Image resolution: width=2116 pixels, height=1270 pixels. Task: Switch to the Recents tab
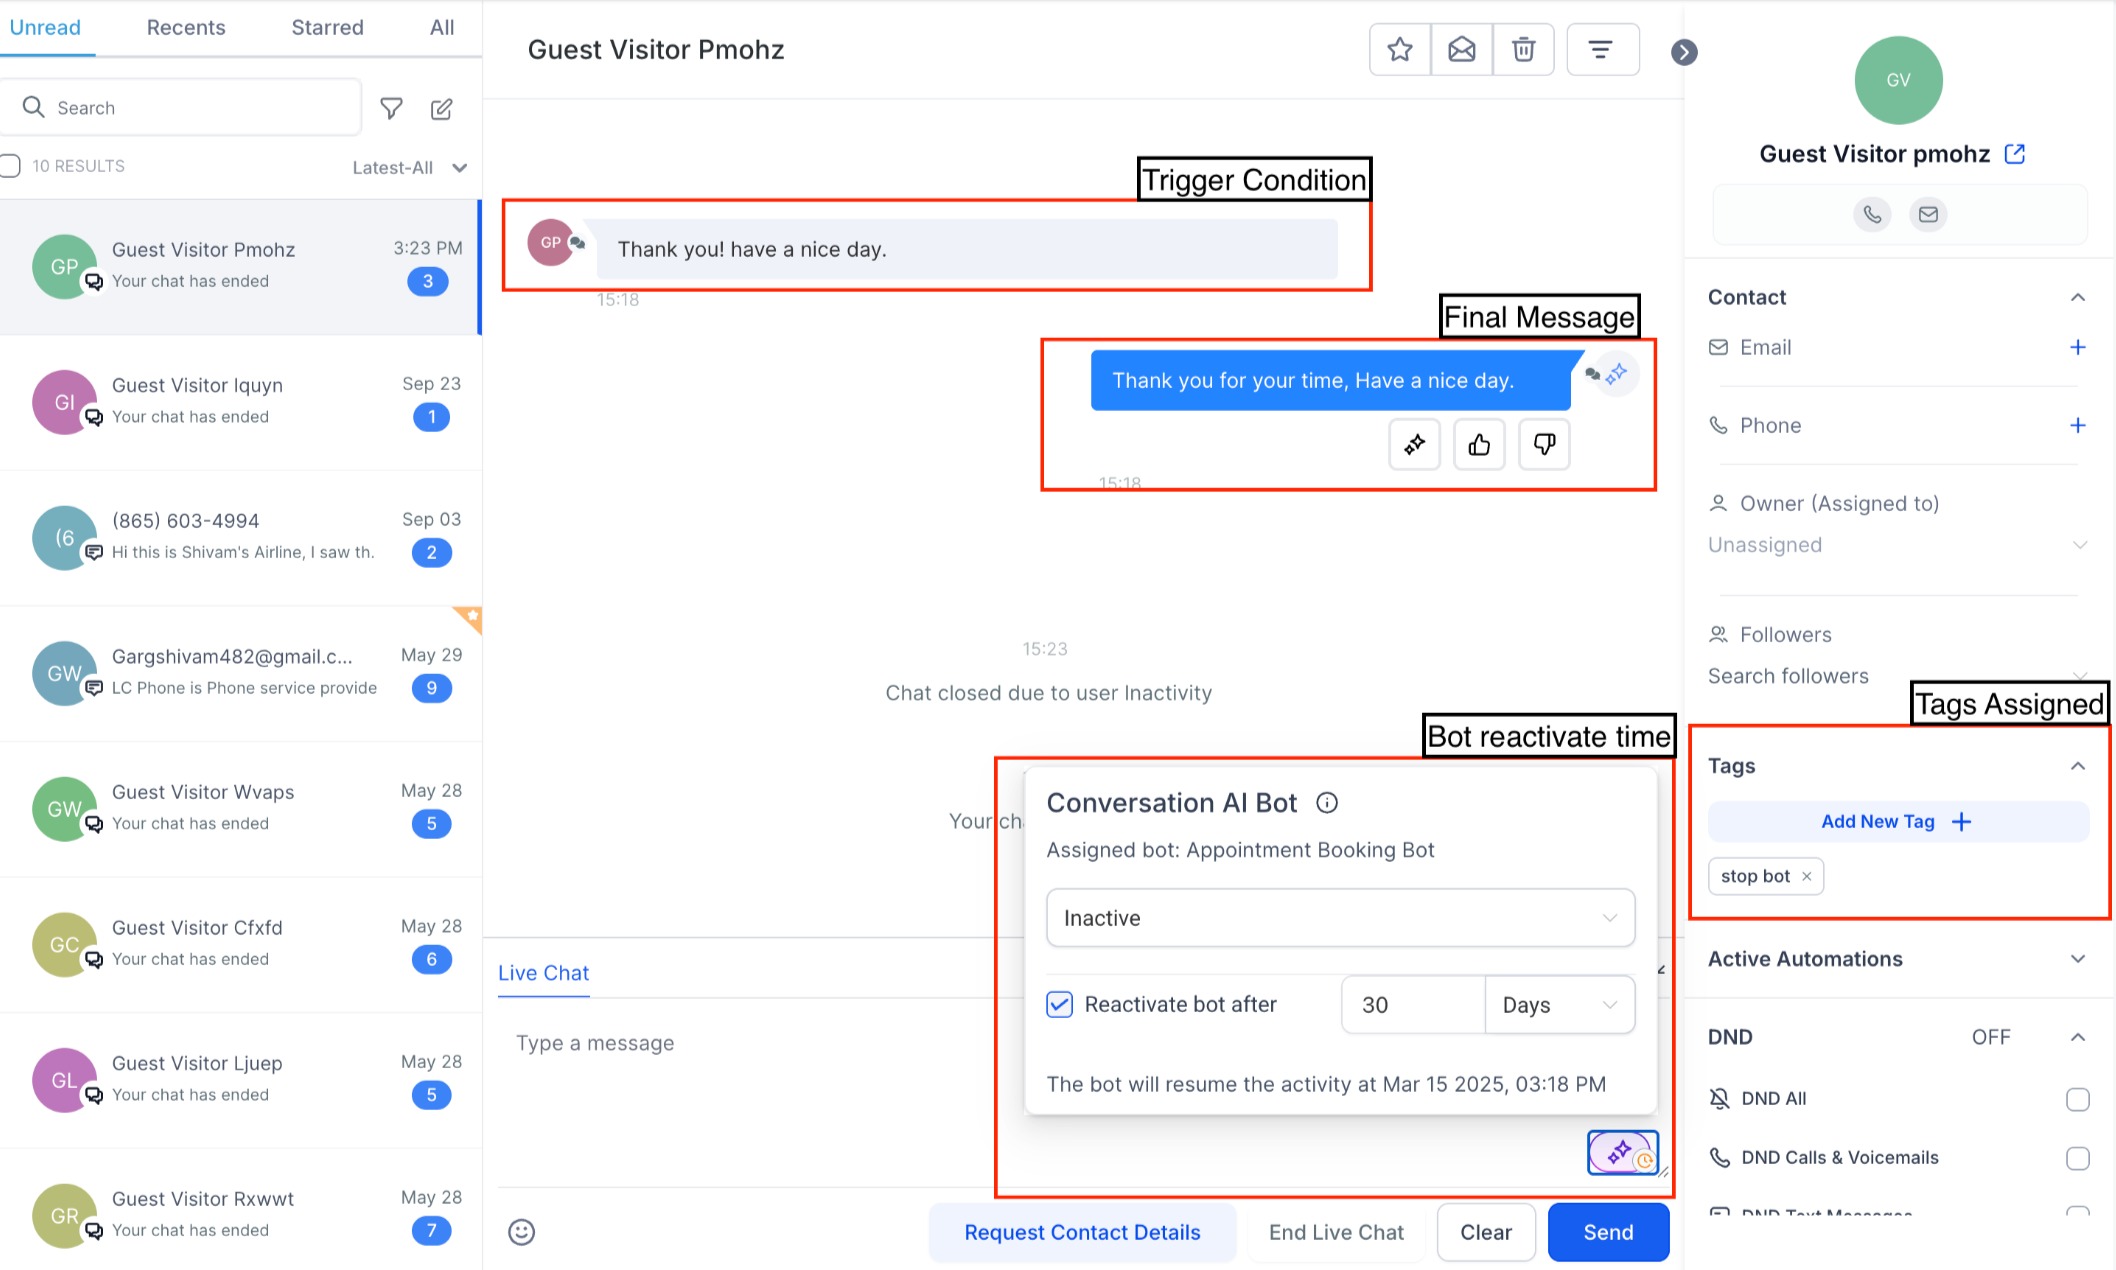[x=186, y=28]
